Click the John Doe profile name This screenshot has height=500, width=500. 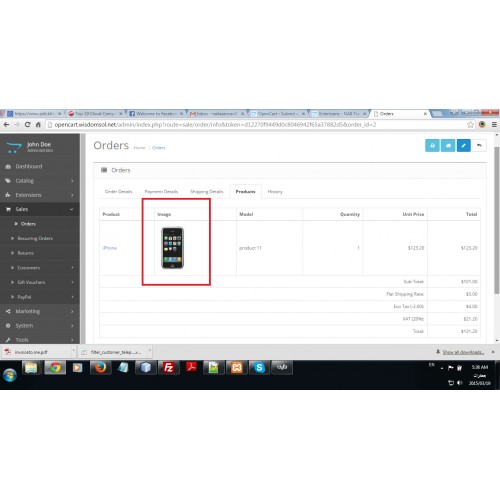click(39, 144)
